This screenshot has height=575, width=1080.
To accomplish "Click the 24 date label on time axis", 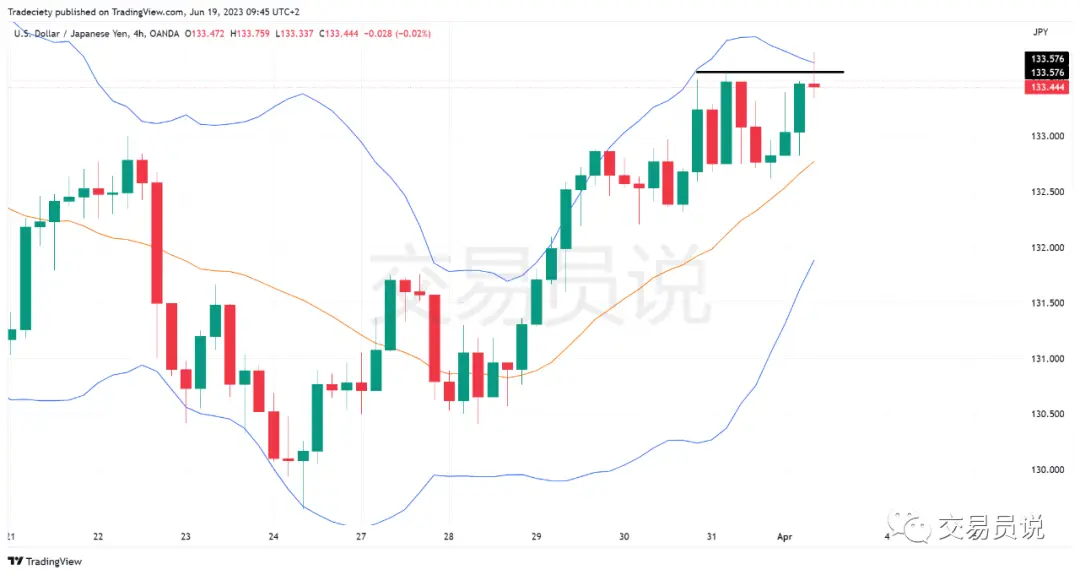I will point(273,537).
